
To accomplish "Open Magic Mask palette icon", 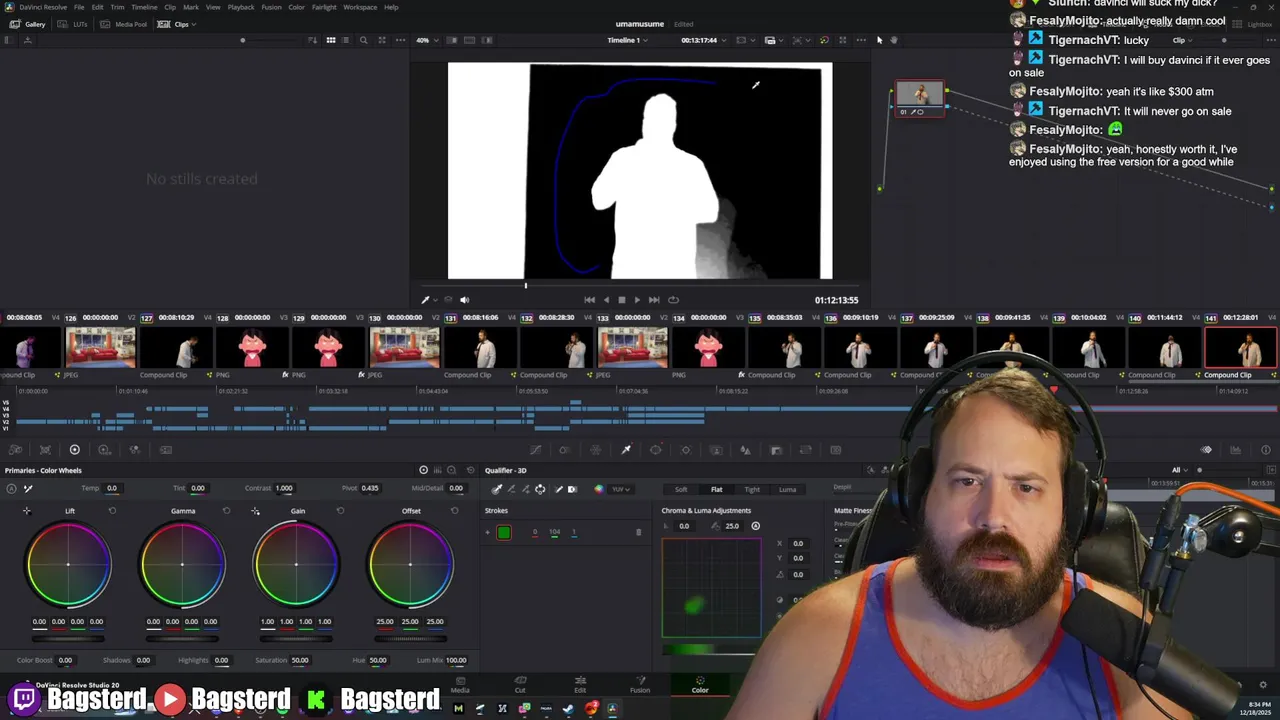I will pyautogui.click(x=716, y=450).
